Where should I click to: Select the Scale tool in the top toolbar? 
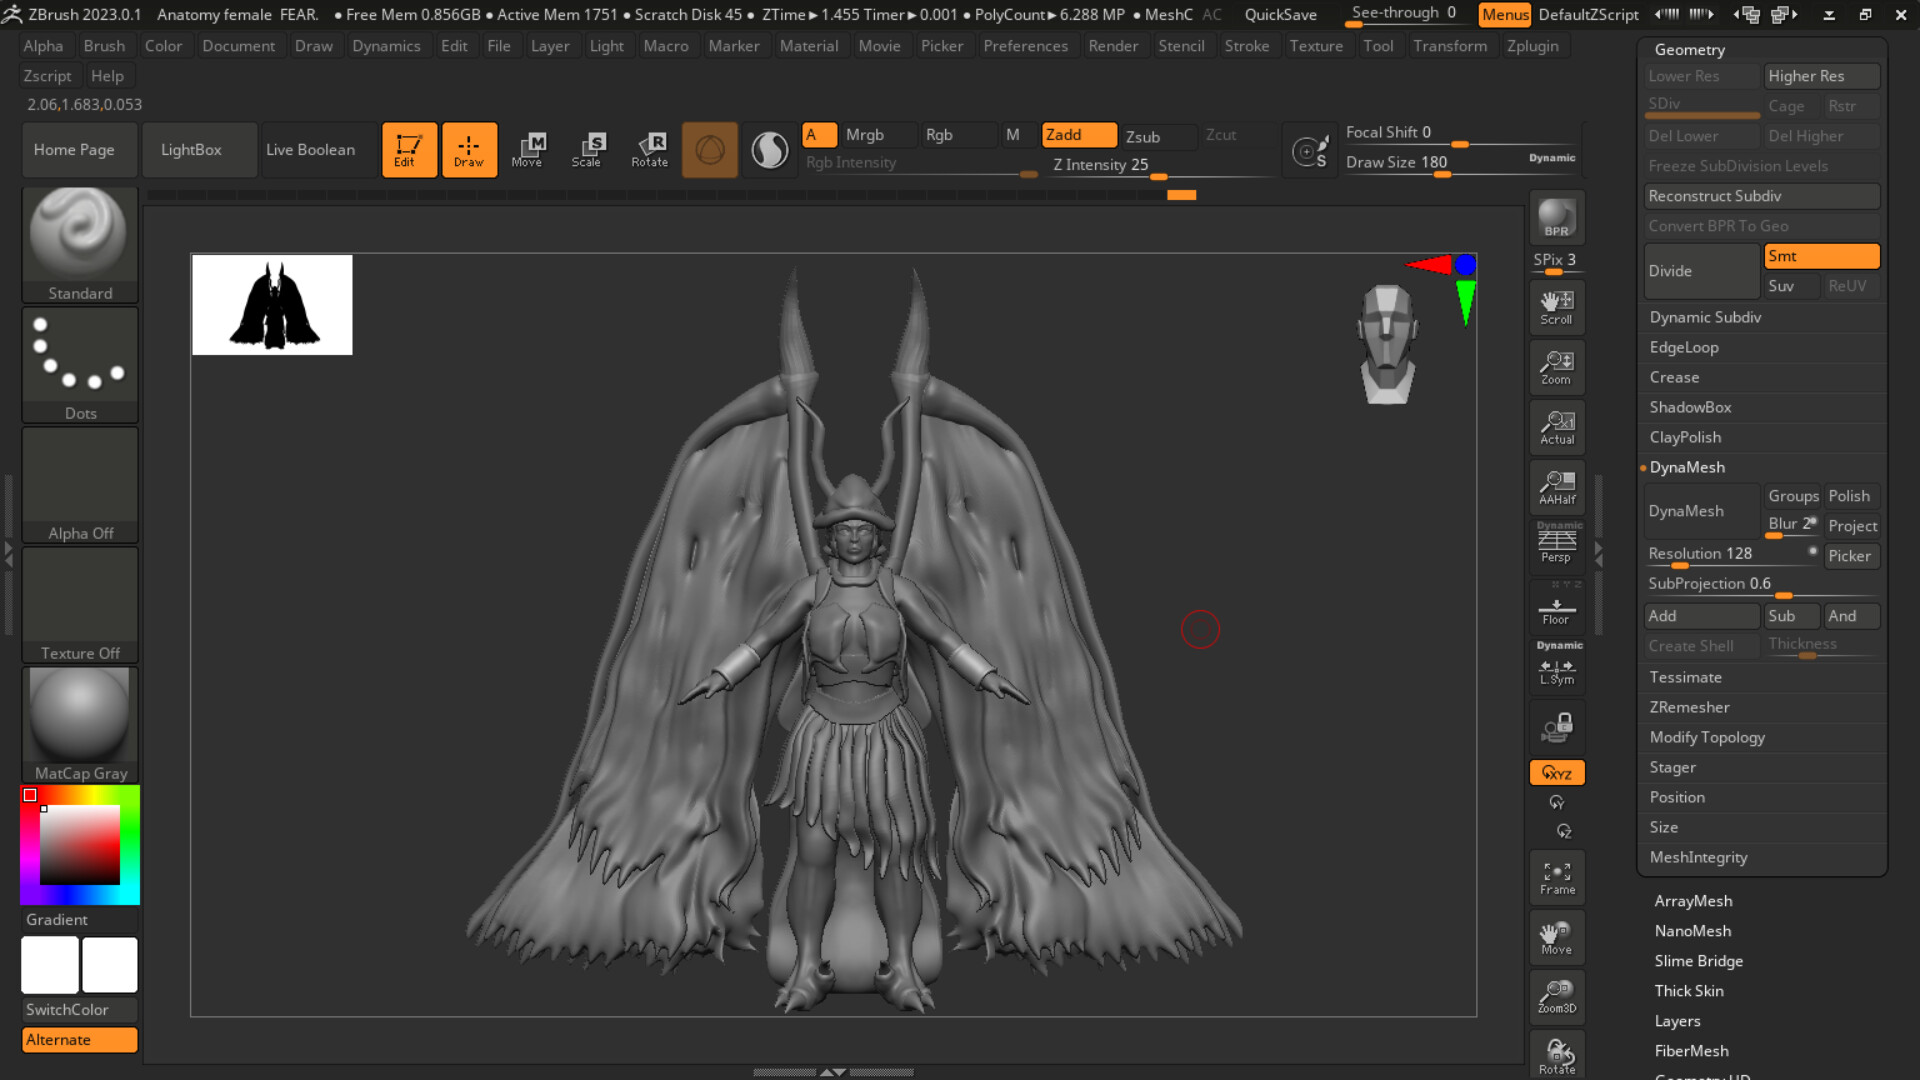click(x=588, y=149)
